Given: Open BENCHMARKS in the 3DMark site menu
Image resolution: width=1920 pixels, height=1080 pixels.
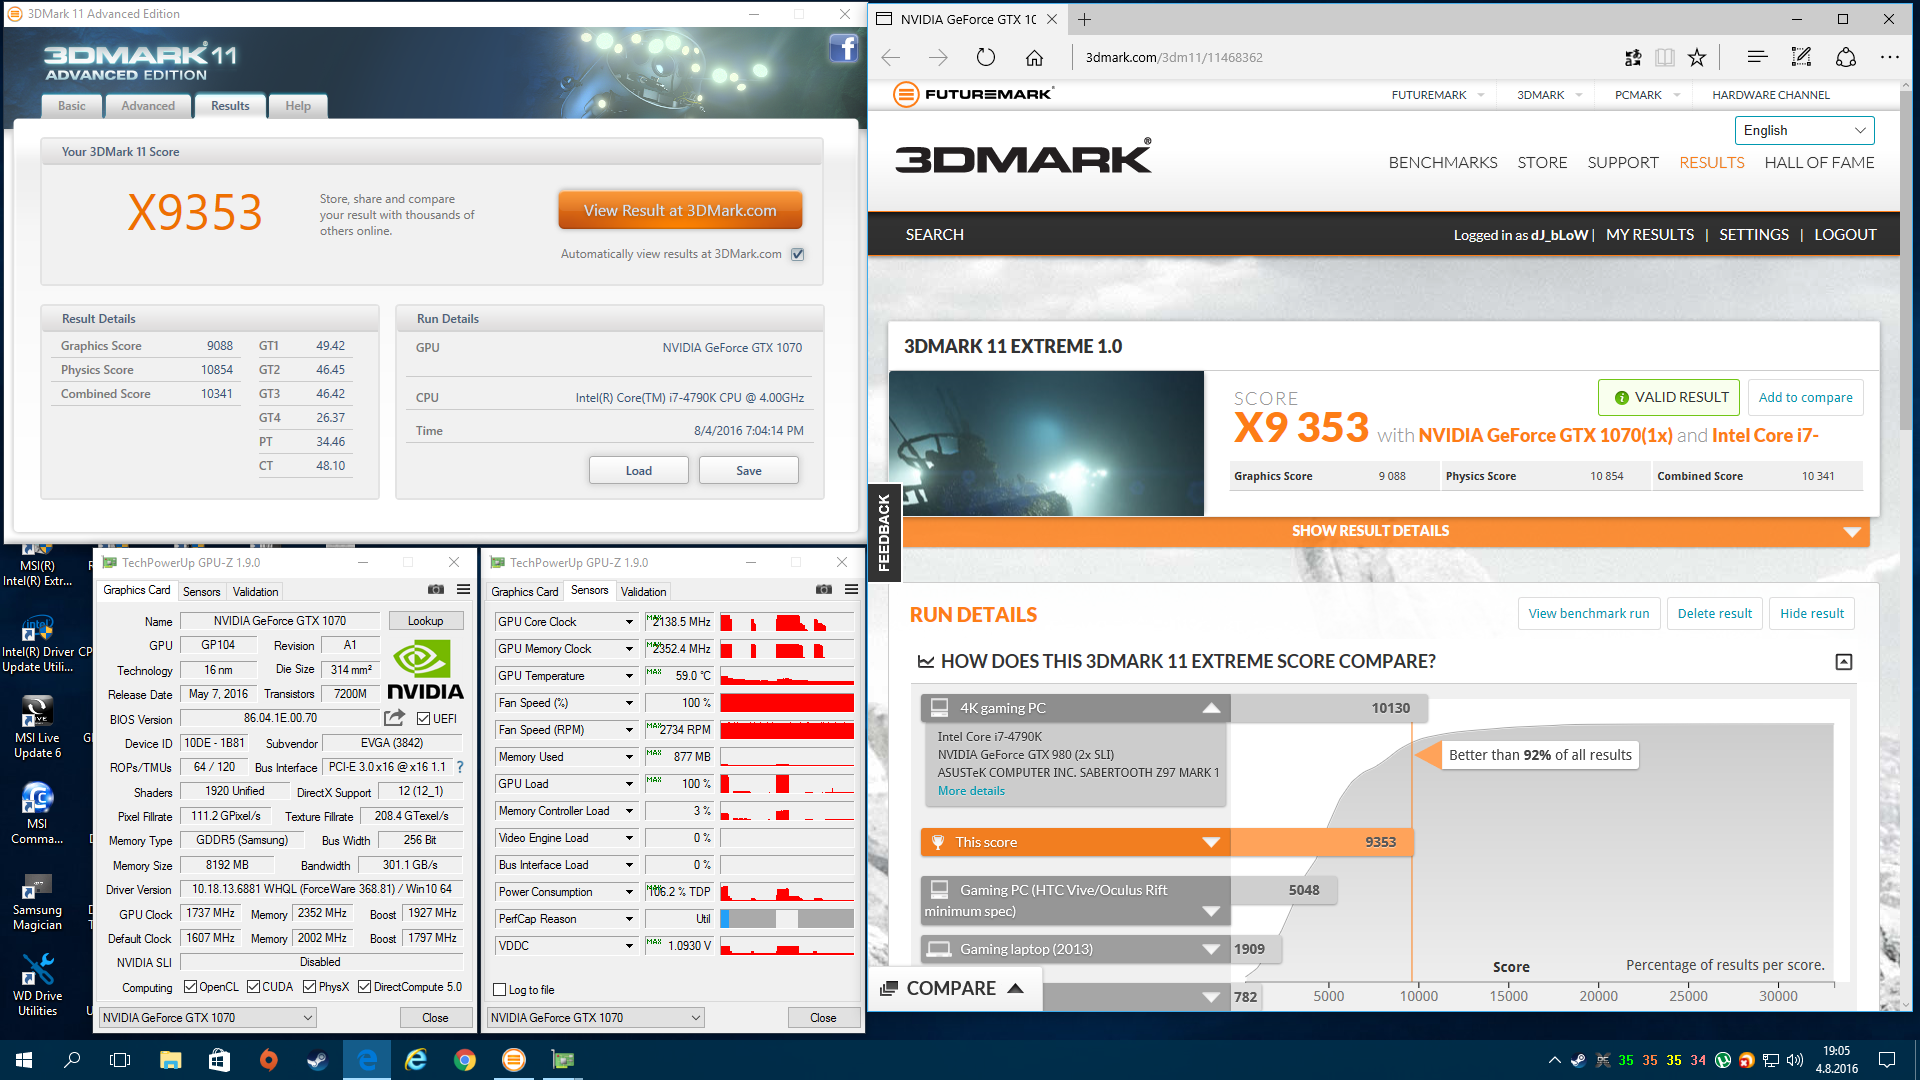Looking at the screenshot, I should [1442, 162].
